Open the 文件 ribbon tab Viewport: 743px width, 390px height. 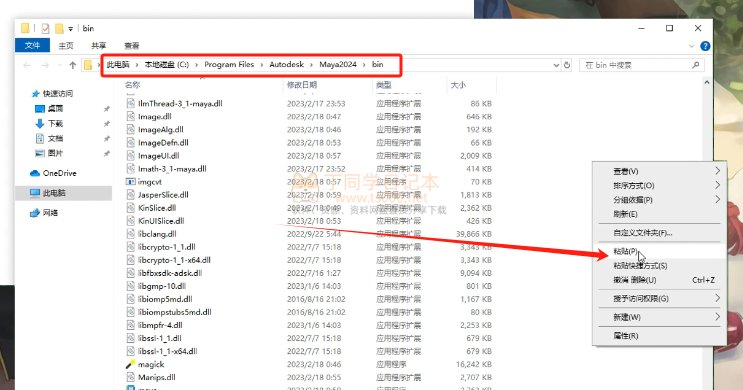point(32,45)
